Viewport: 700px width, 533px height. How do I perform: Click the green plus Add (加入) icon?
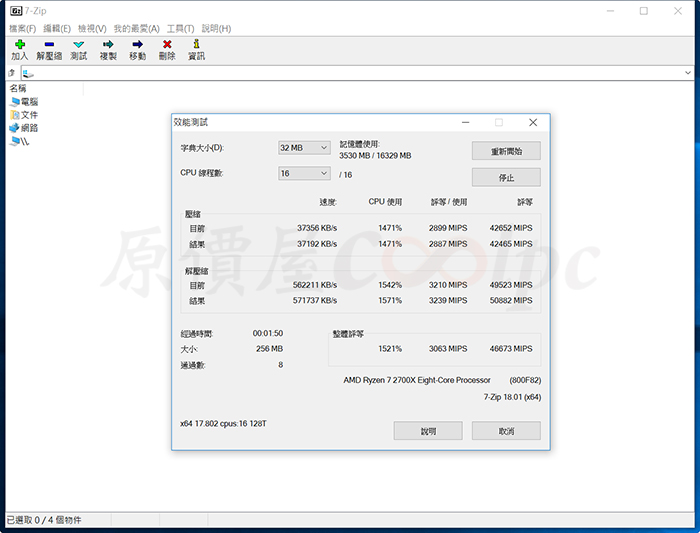tap(20, 44)
